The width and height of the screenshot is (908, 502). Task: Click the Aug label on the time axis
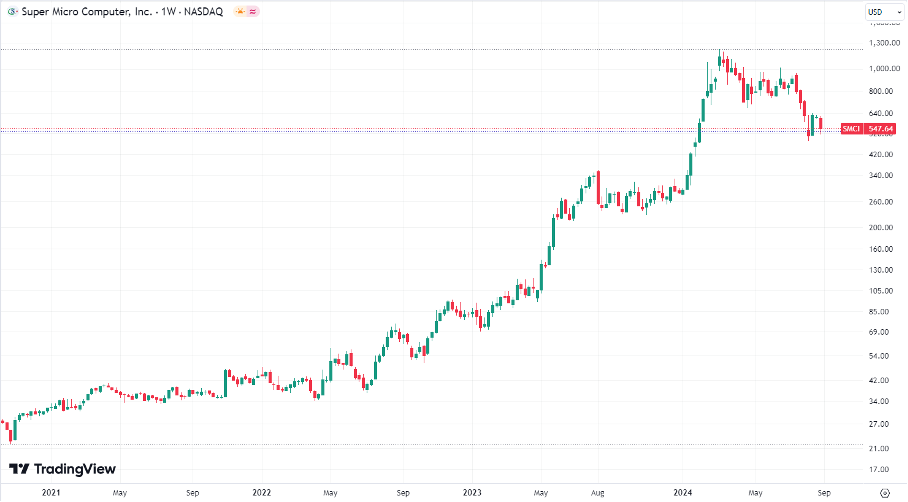tap(598, 492)
